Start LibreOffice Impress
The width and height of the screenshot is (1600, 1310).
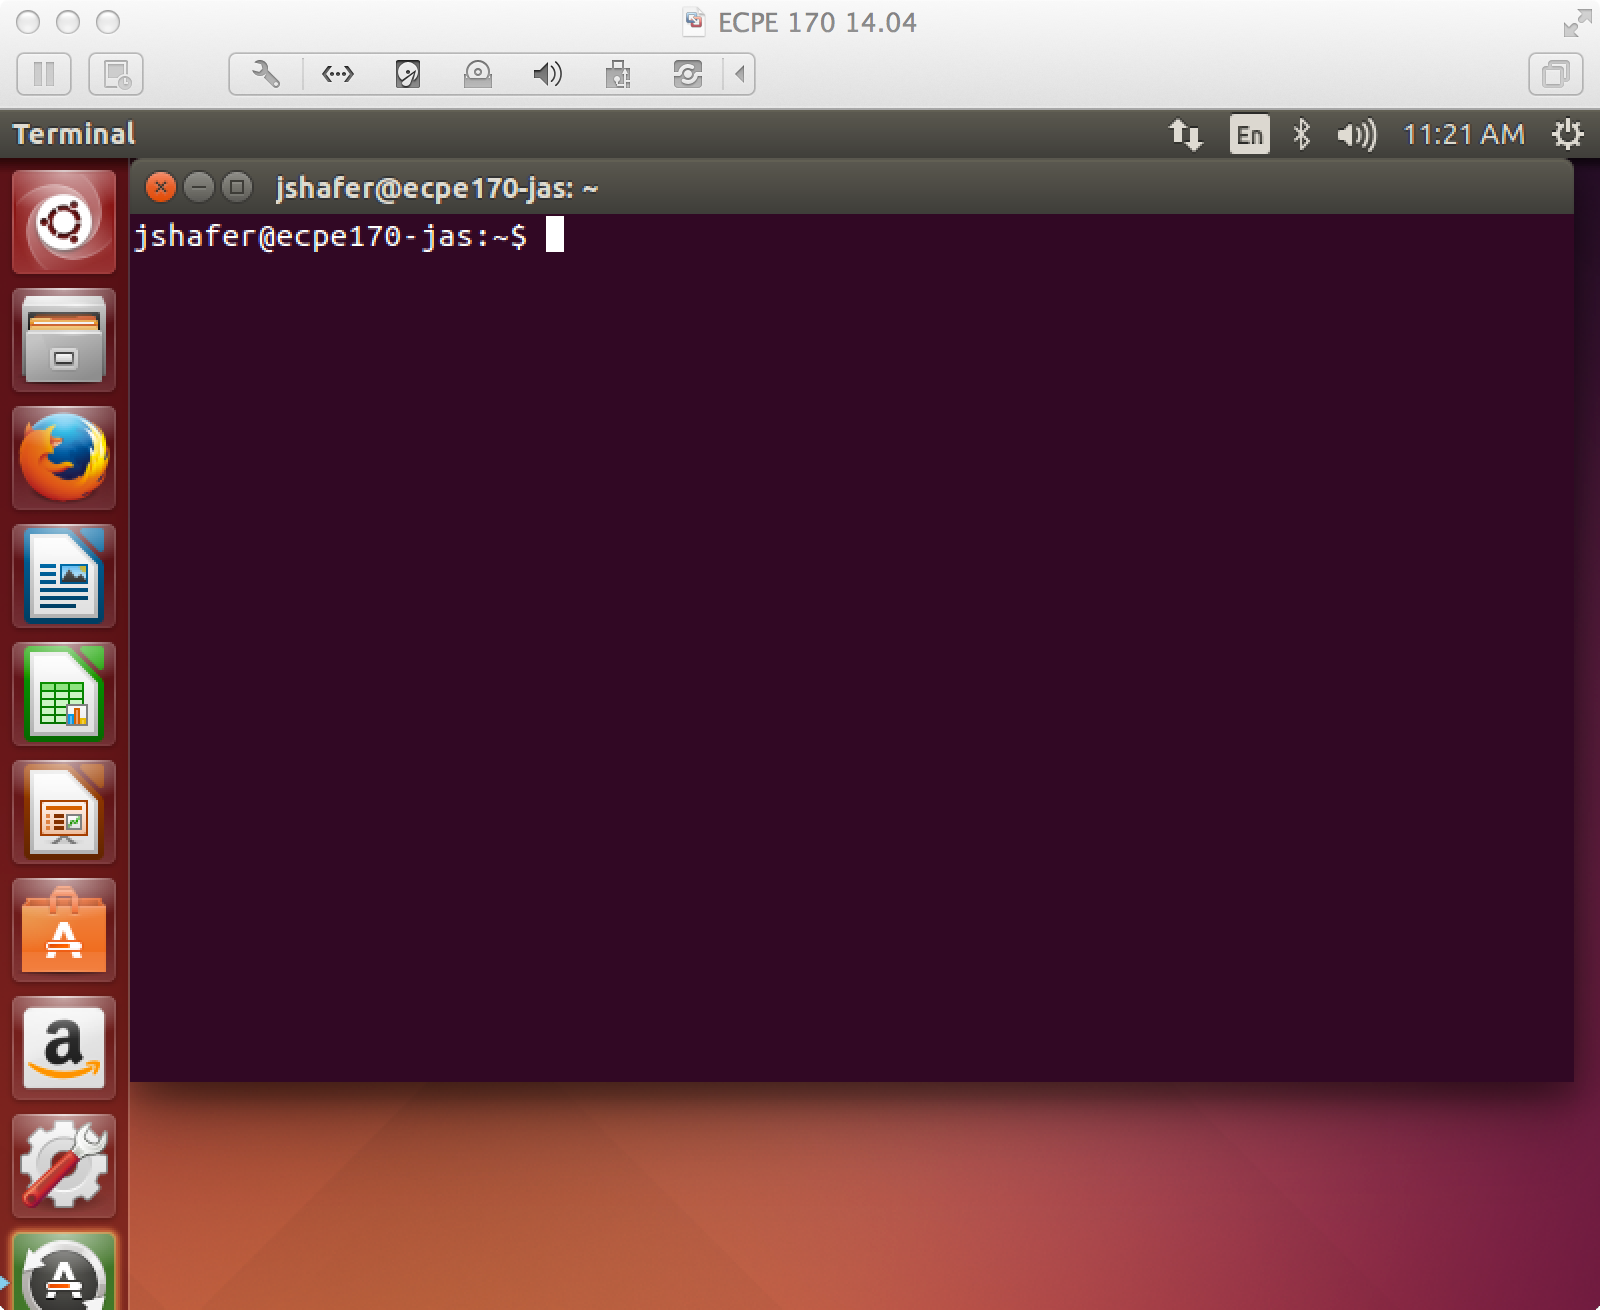click(63, 812)
